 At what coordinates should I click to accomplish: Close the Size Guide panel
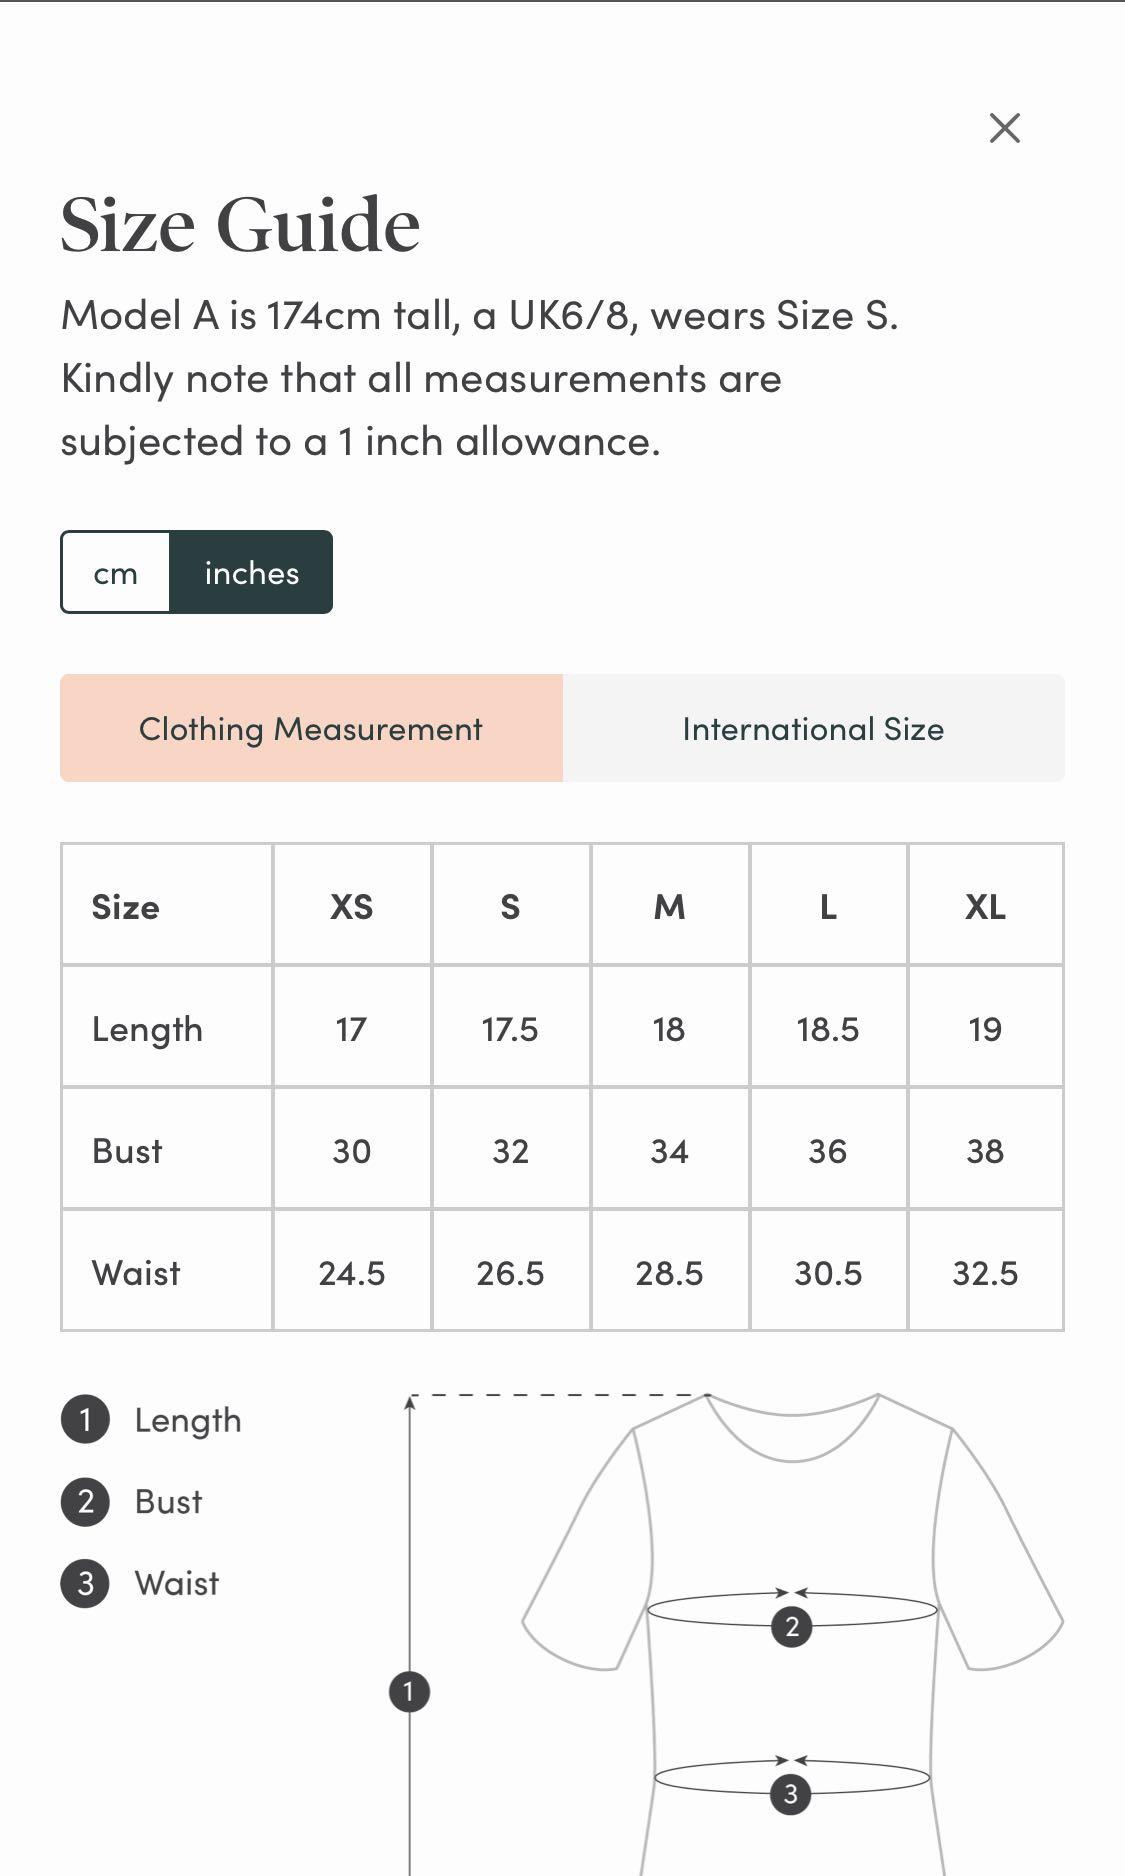point(1004,128)
